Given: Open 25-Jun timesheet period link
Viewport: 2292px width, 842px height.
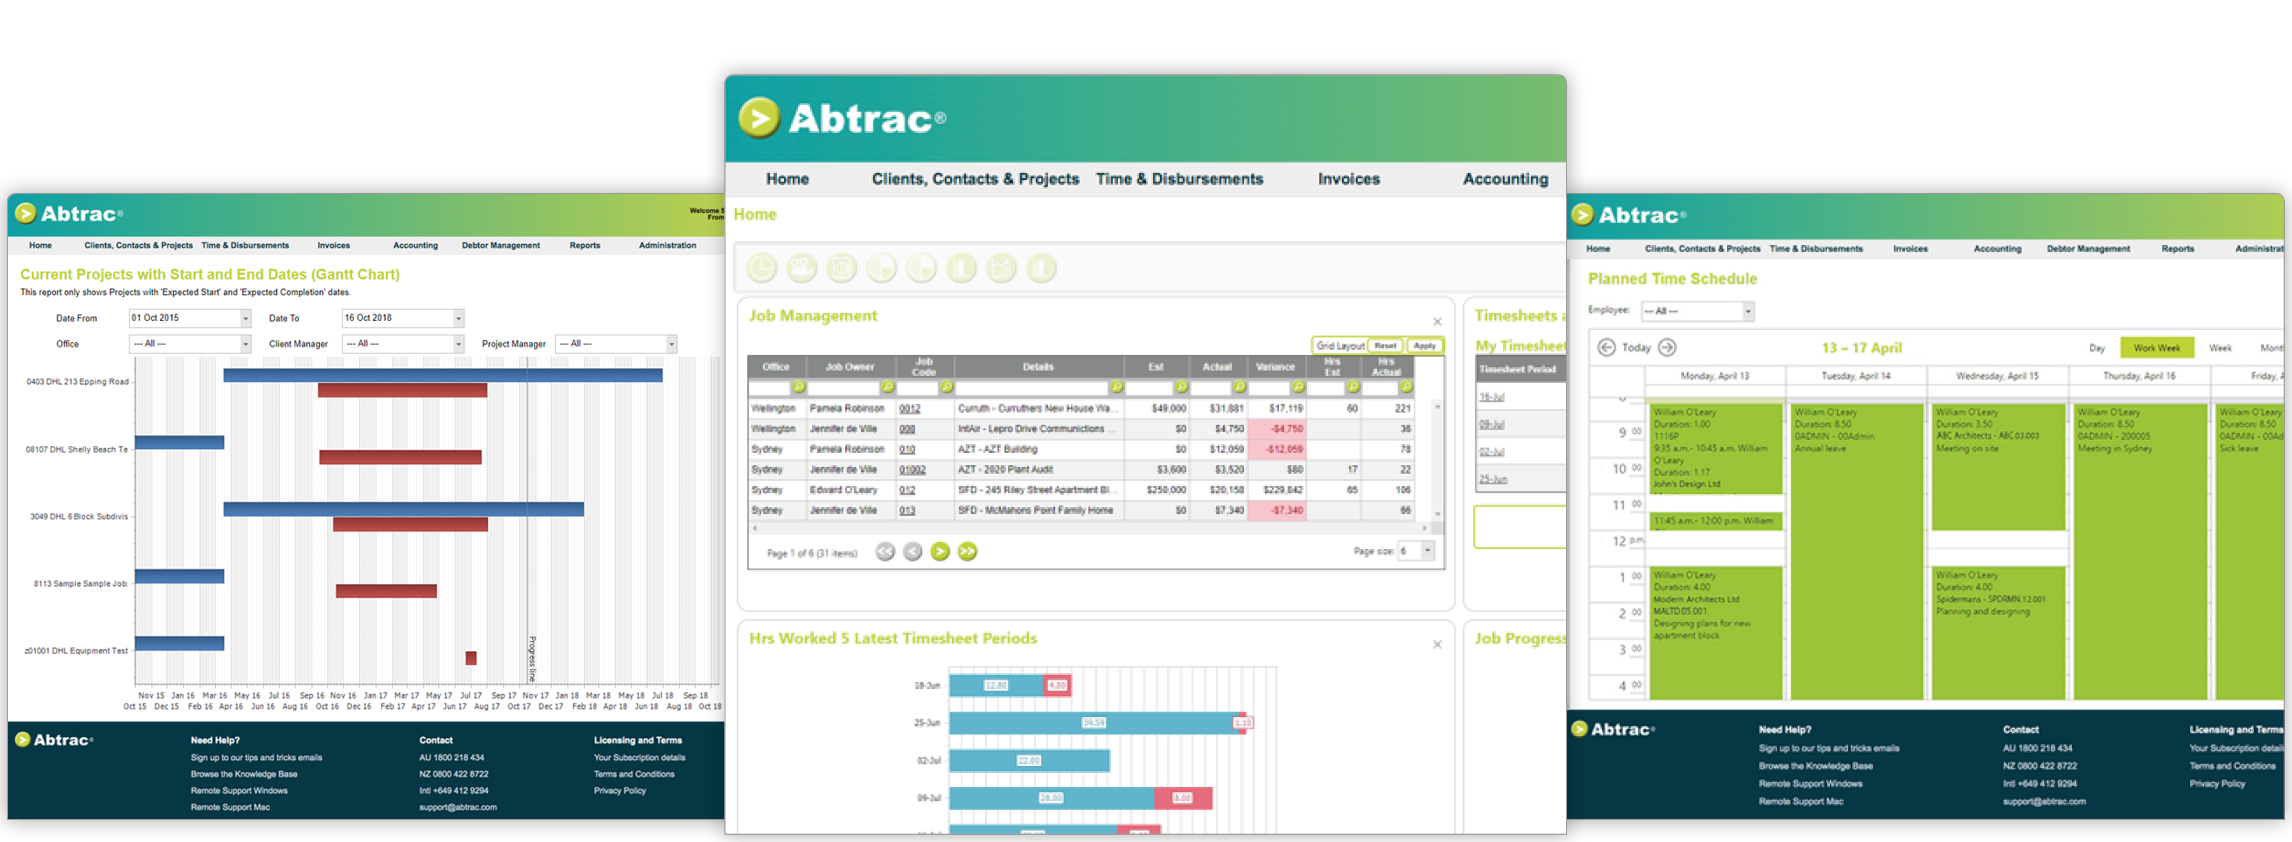Looking at the screenshot, I should pos(1493,479).
